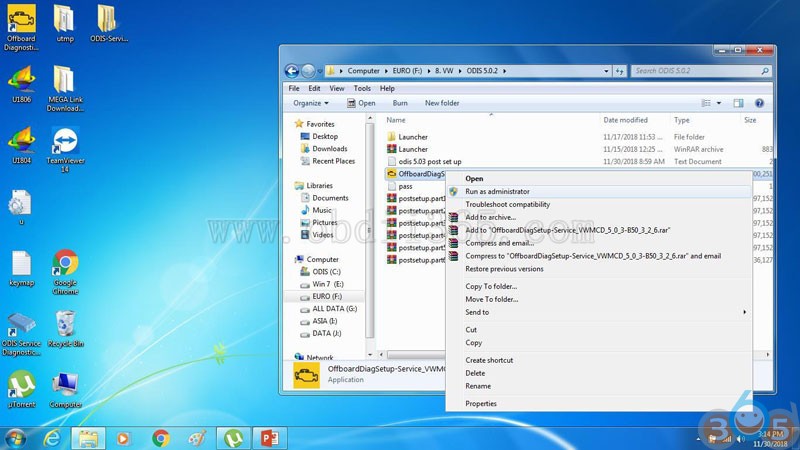
Task: Click the New folder button
Action: (x=442, y=103)
